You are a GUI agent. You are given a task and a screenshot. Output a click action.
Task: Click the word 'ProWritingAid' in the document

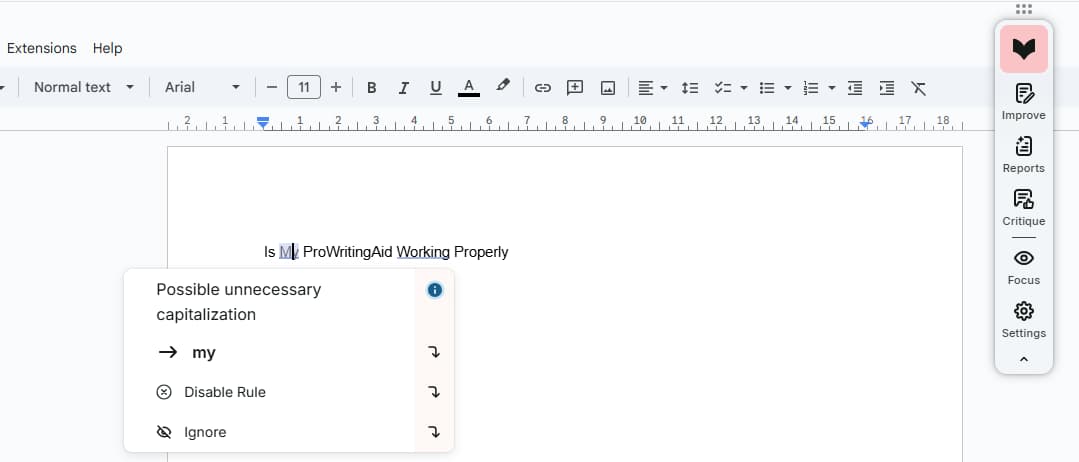pyautogui.click(x=348, y=252)
